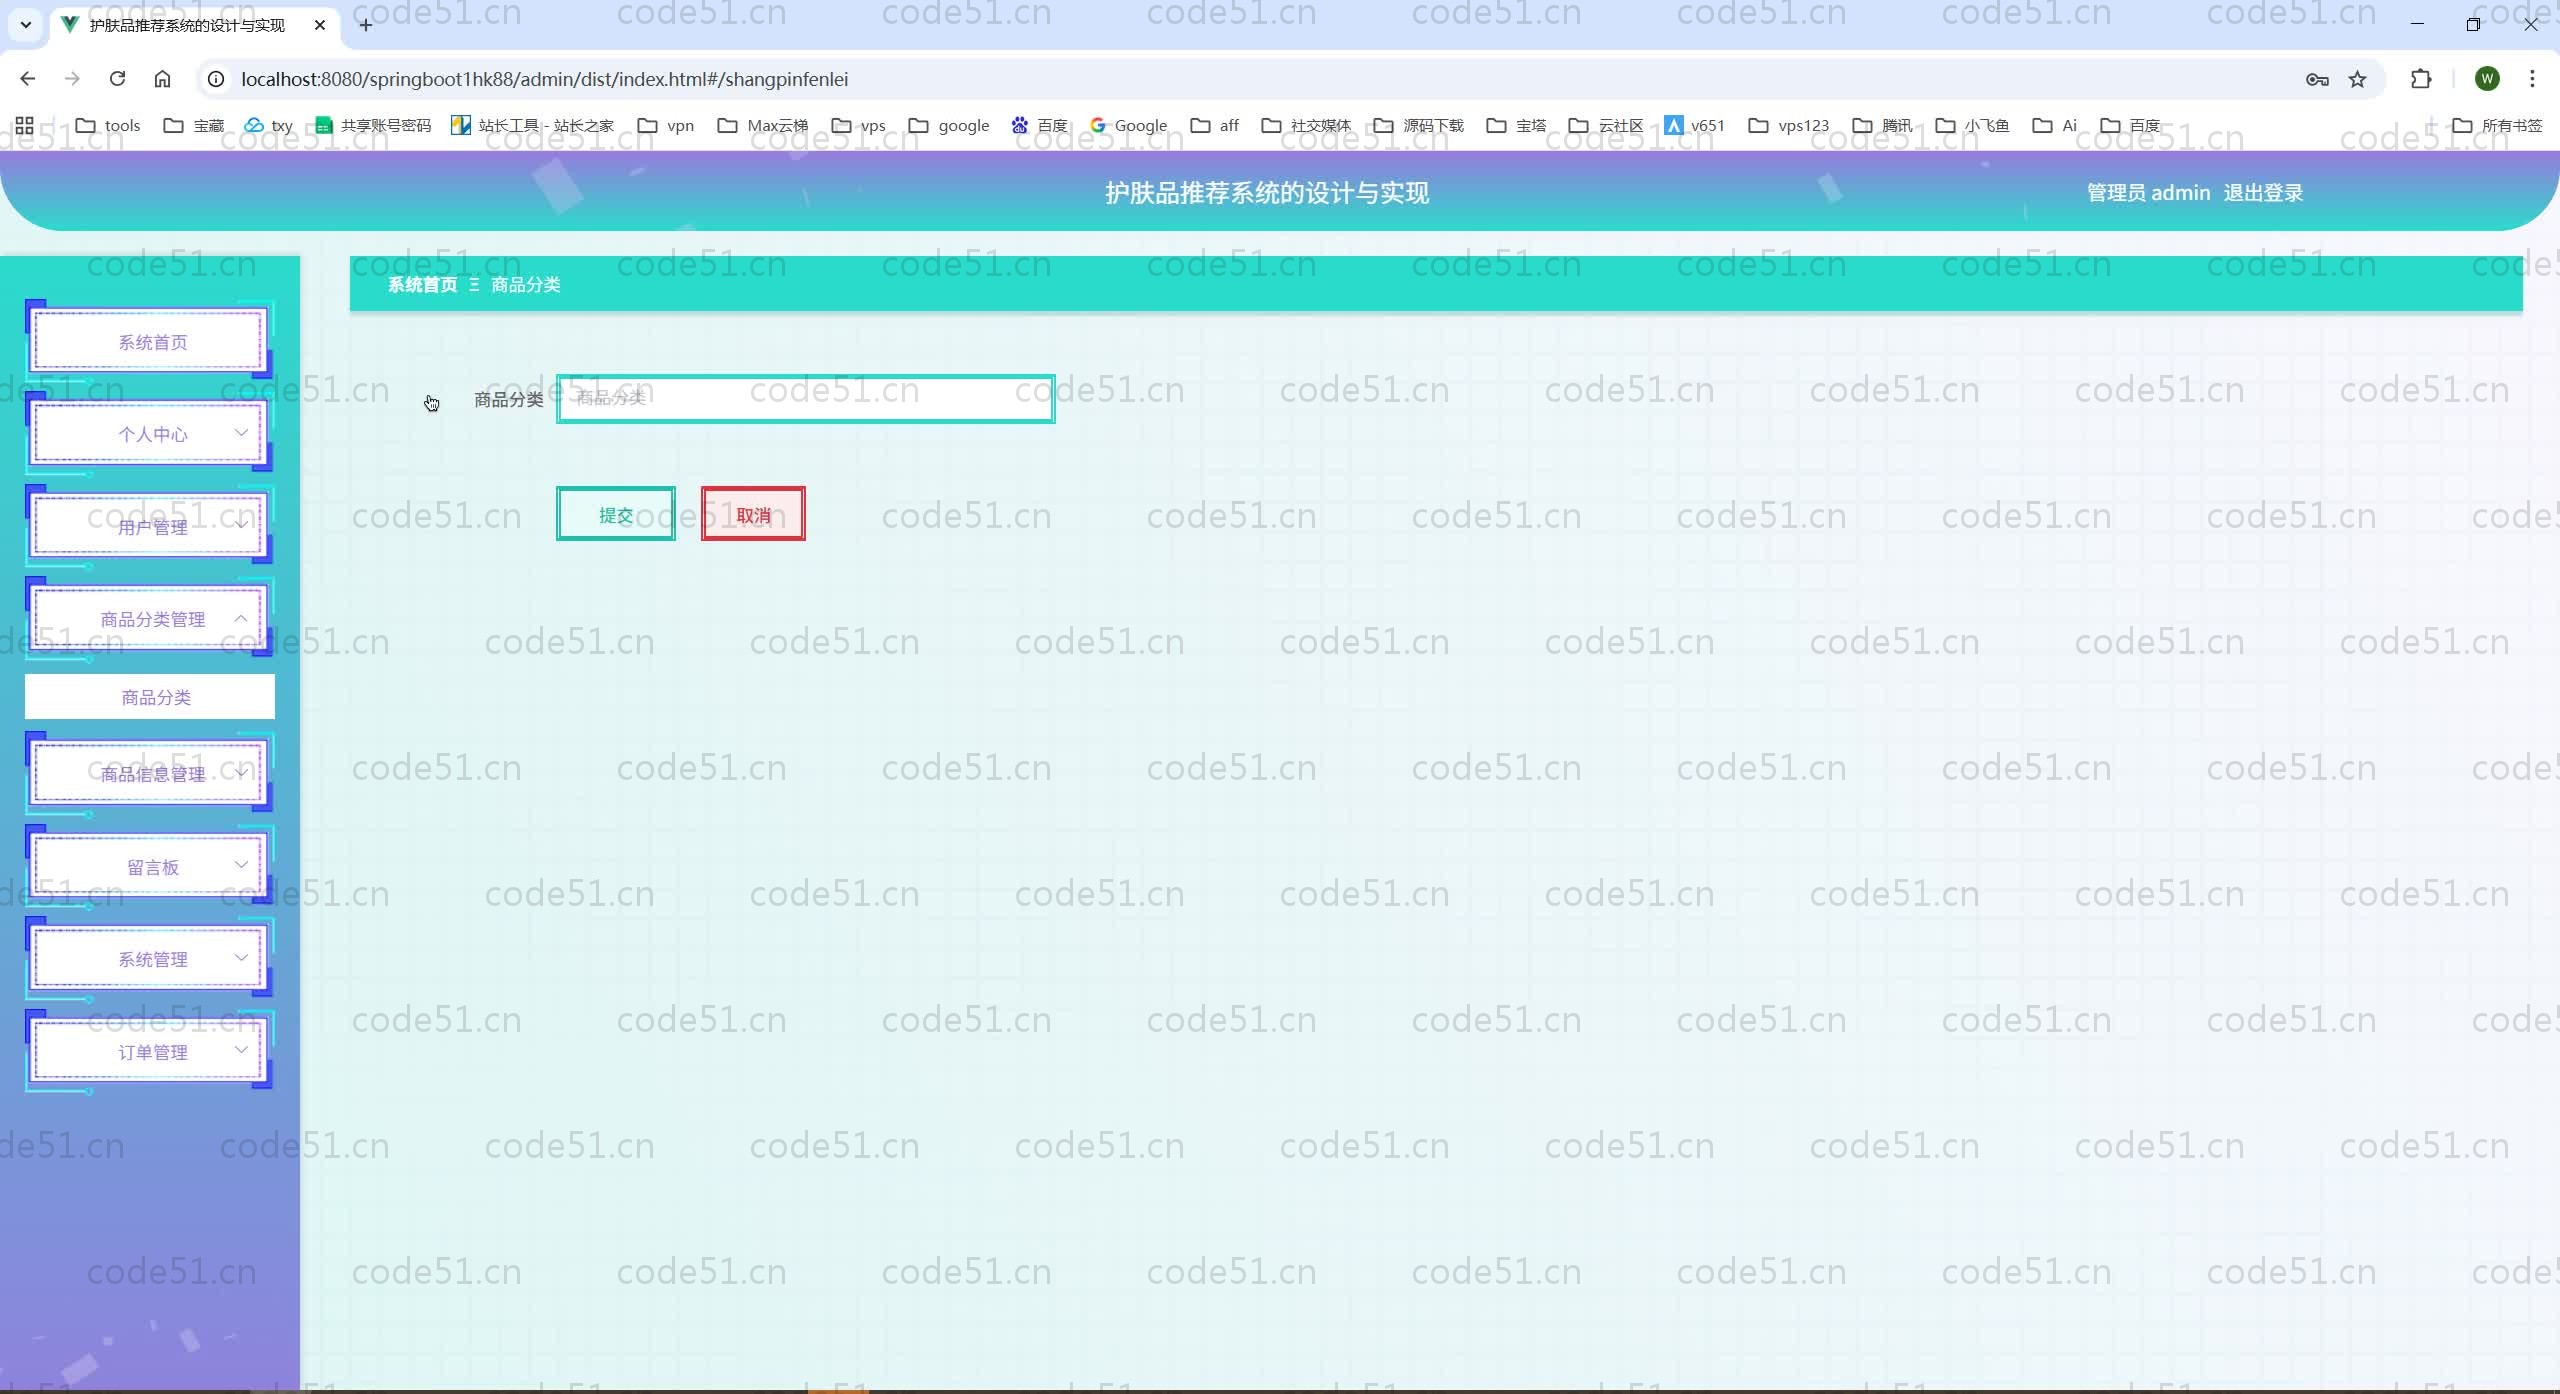2560x1394 pixels.
Task: Go to browser home page
Action: [162, 79]
